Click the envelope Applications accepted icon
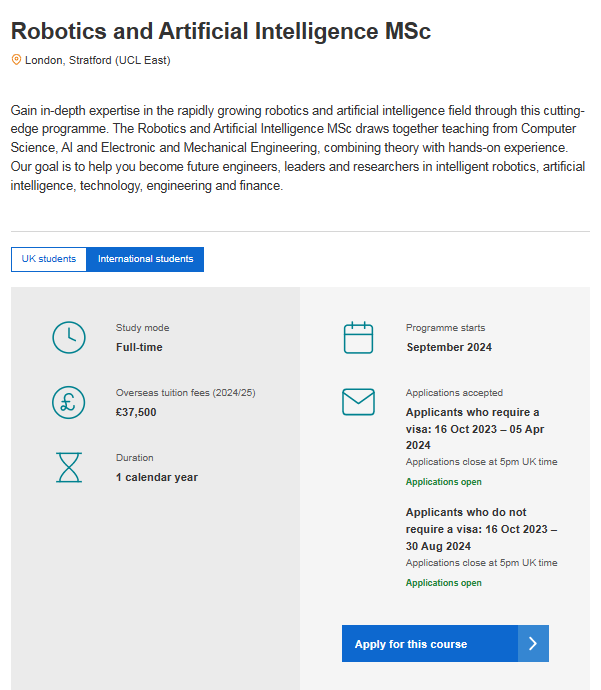The image size is (601, 690). [x=358, y=402]
